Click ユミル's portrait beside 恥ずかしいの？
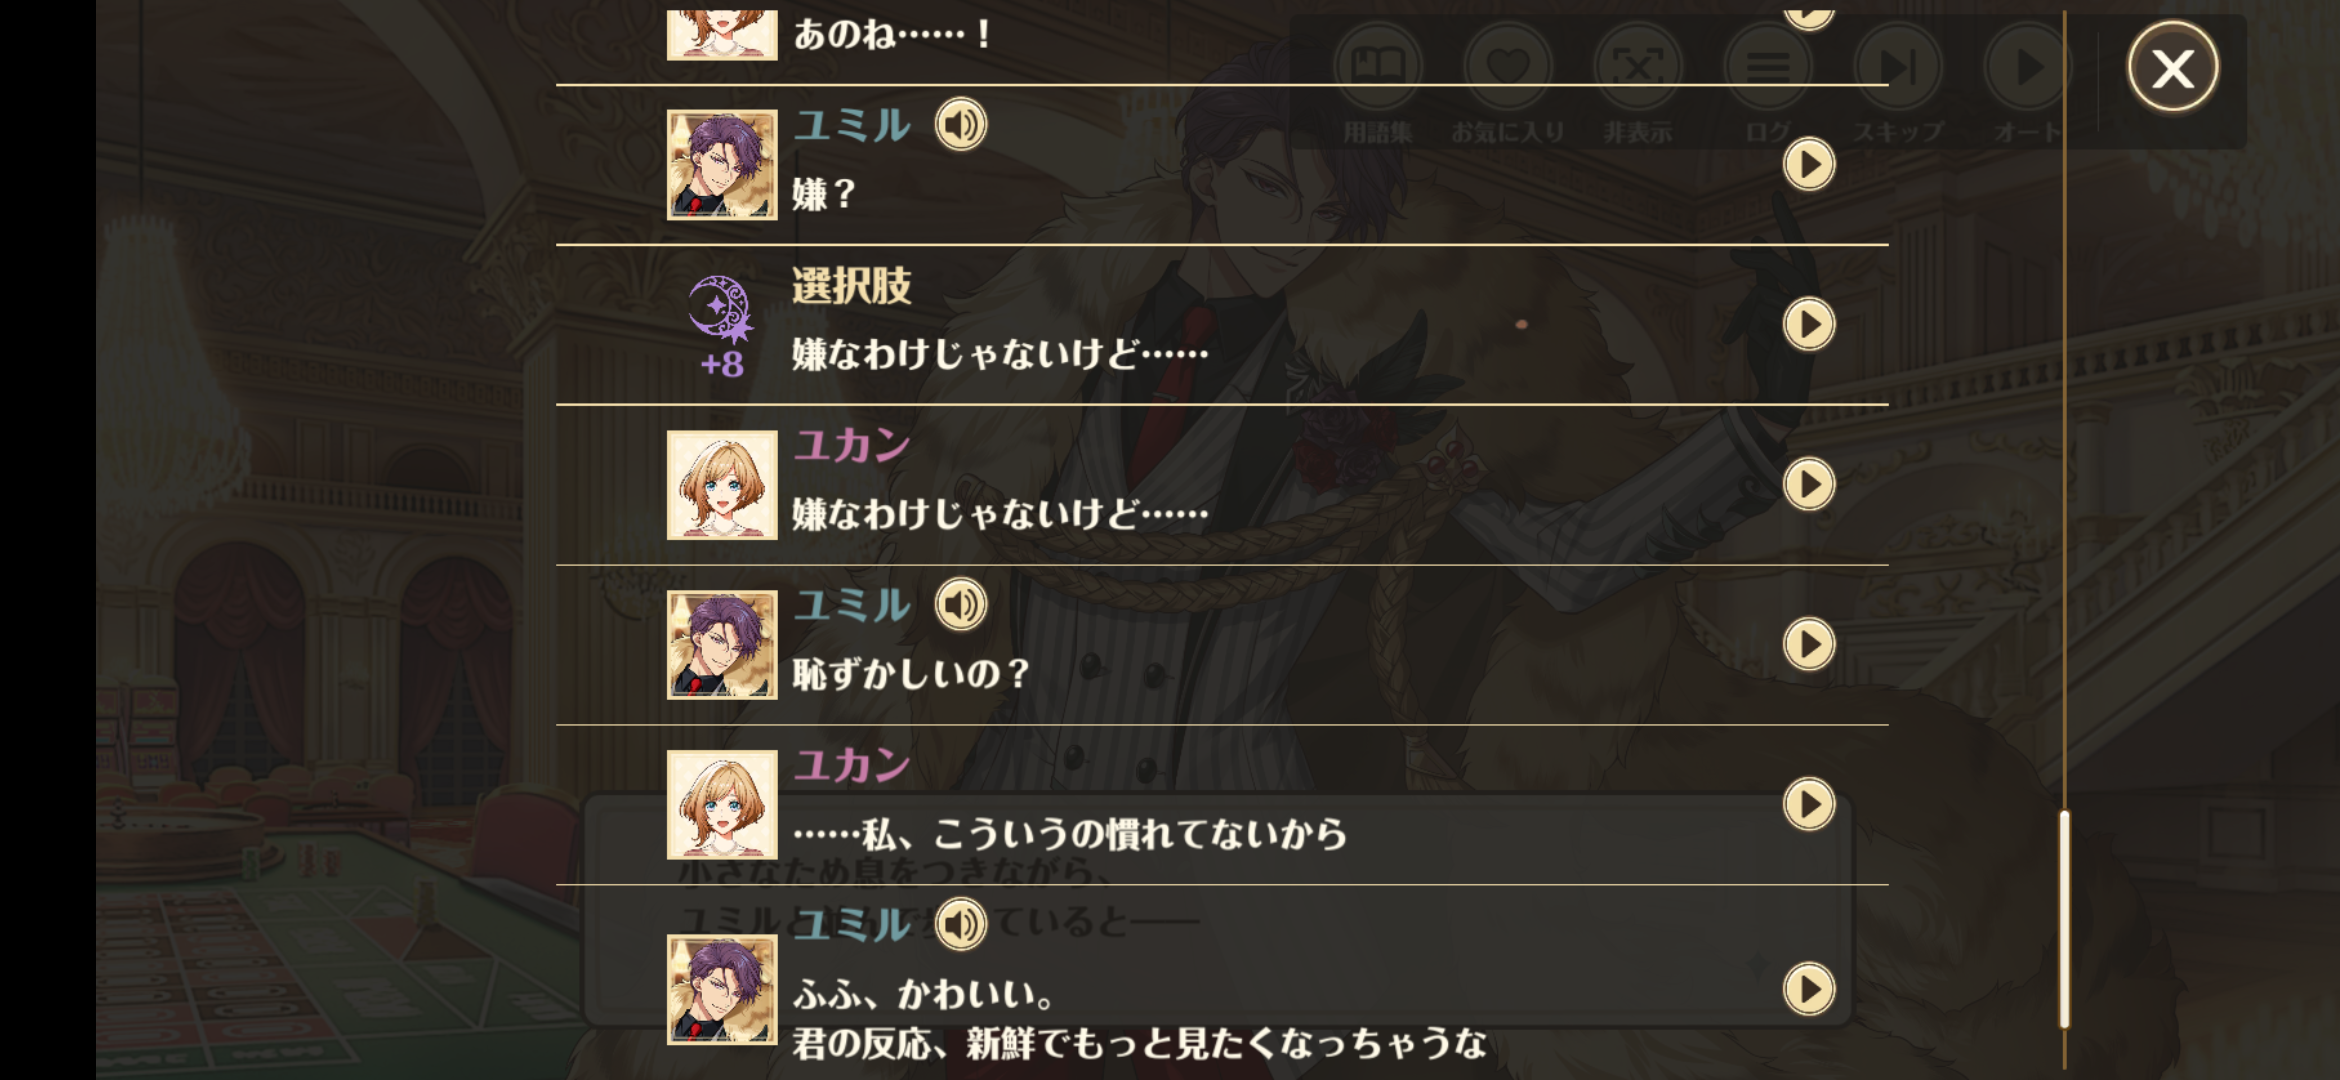The image size is (2340, 1080). 722,645
